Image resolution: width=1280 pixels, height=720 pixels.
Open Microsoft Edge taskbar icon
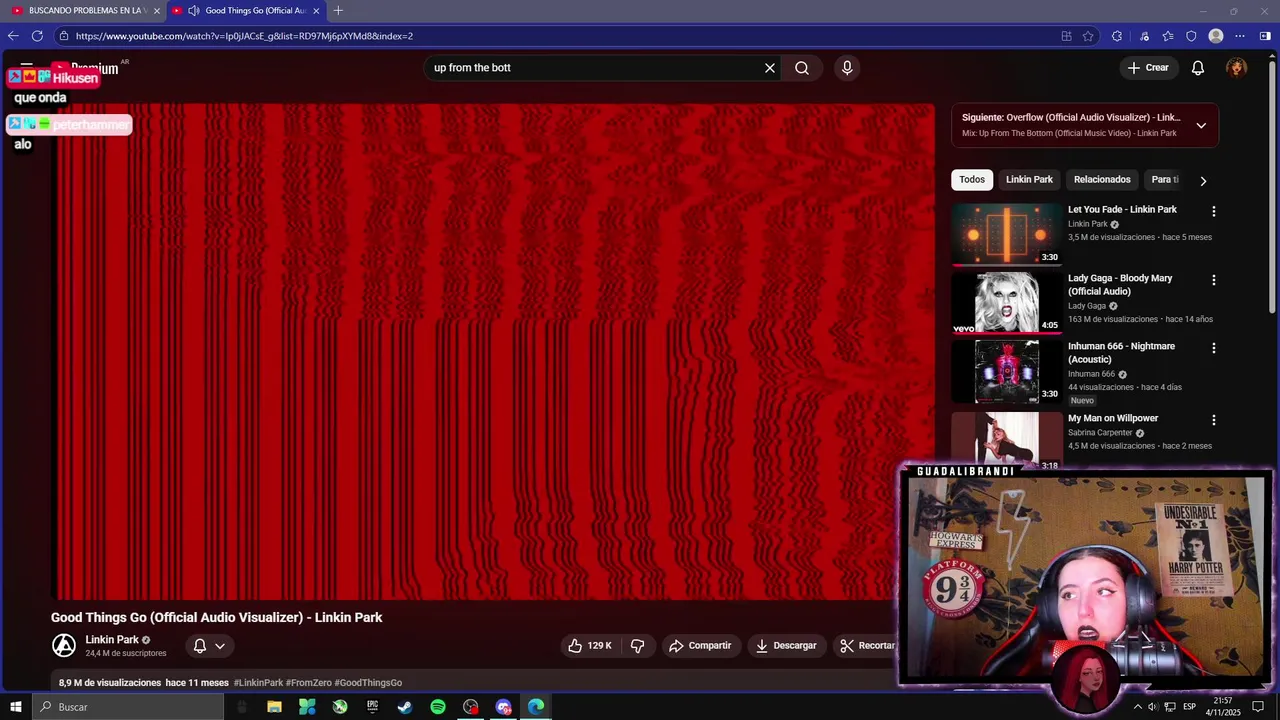point(536,707)
